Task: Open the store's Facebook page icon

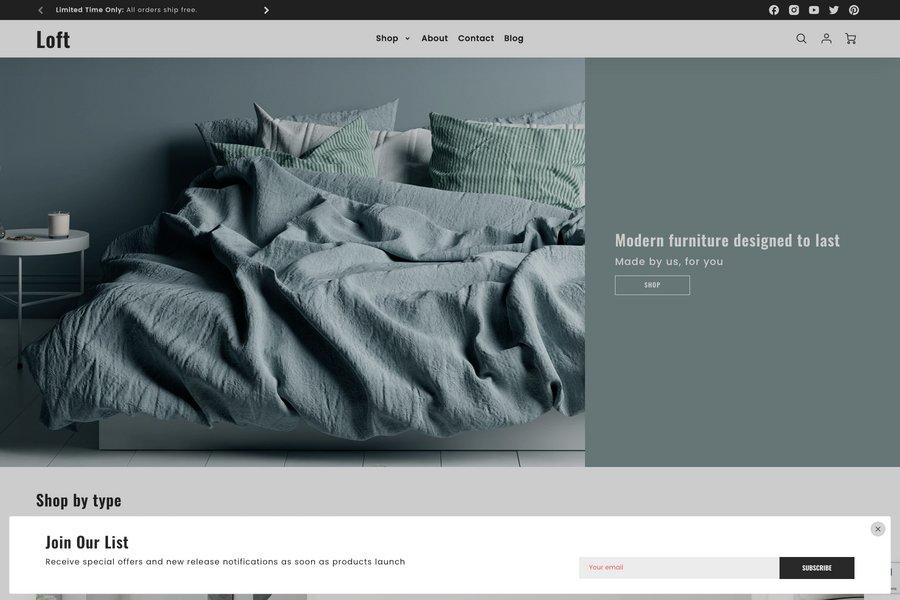Action: [x=773, y=9]
